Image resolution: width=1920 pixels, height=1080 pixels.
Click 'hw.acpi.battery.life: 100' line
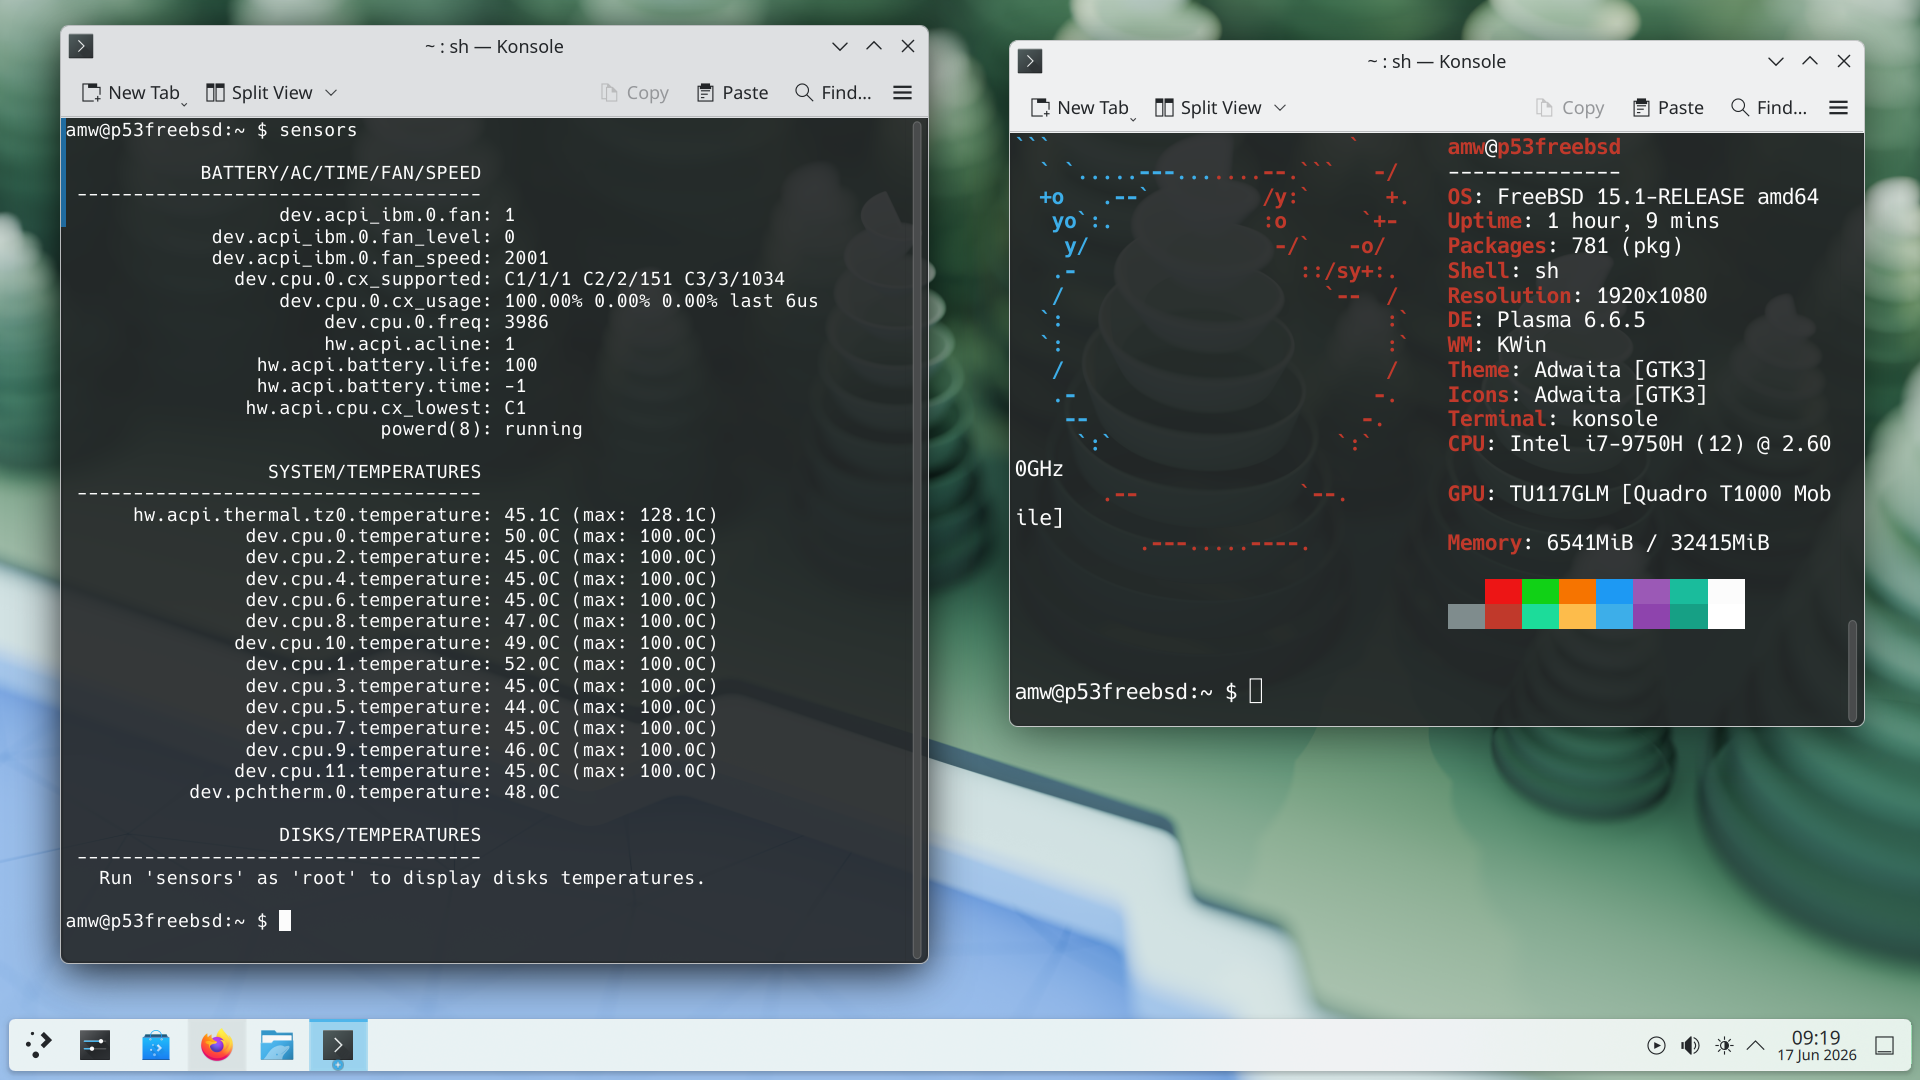point(397,365)
